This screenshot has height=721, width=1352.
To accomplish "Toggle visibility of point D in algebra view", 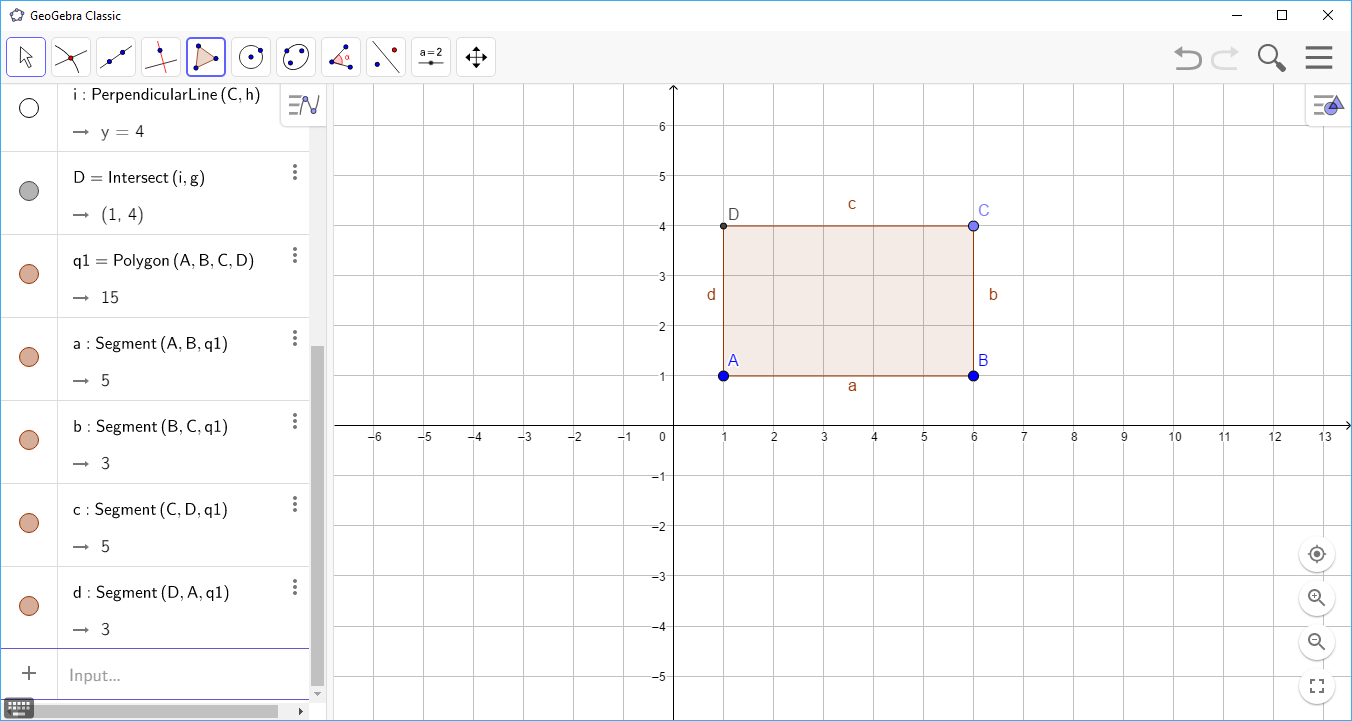I will pyautogui.click(x=29, y=190).
